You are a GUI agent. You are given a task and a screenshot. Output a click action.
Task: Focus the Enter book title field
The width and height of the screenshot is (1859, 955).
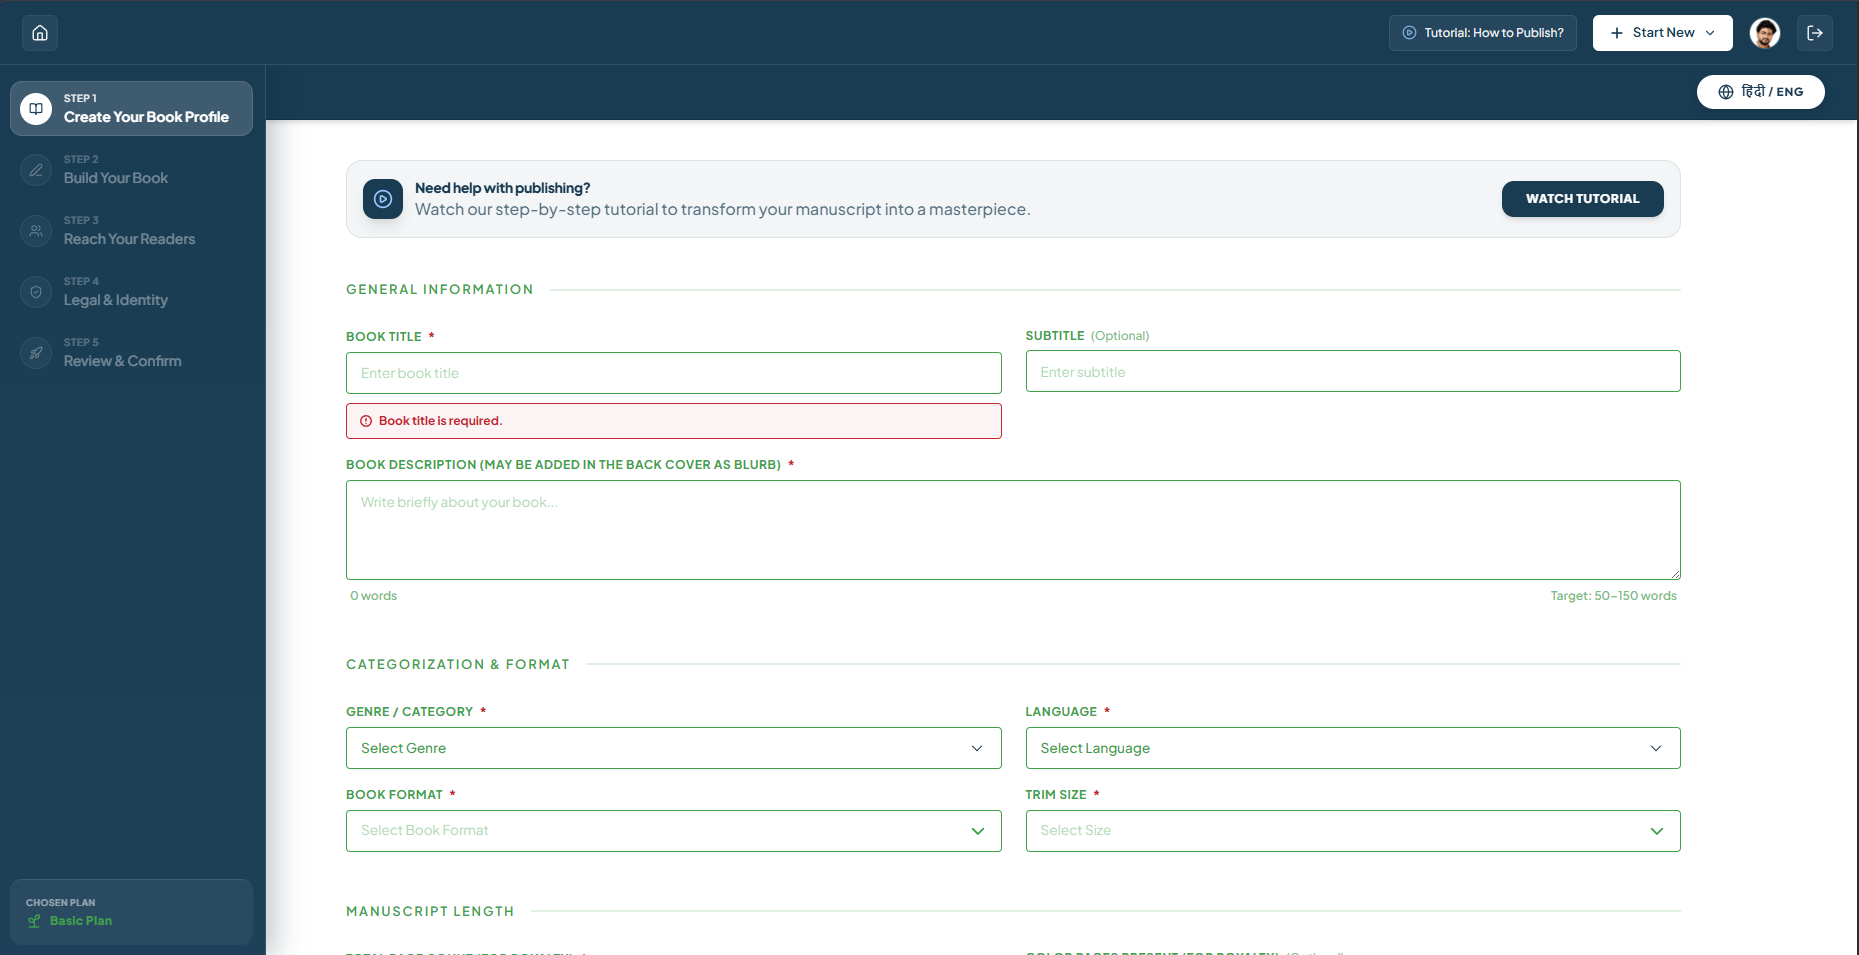[x=673, y=373]
